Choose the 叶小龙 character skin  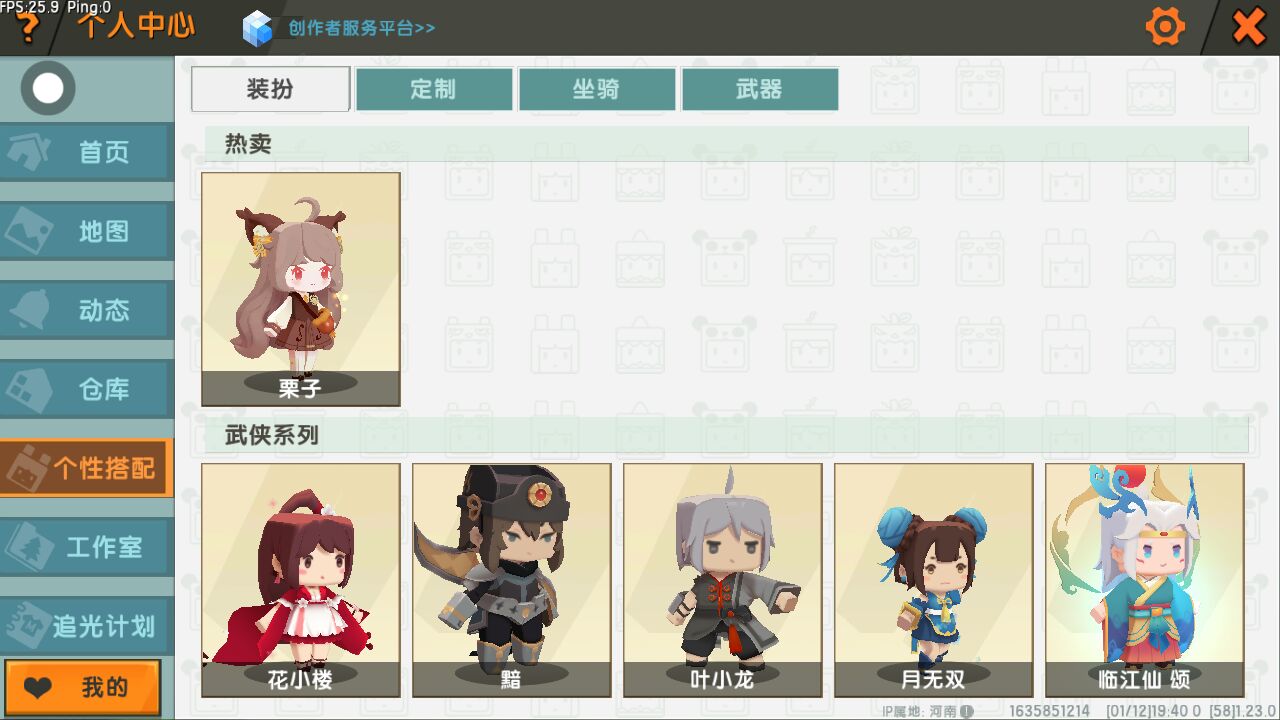(x=723, y=580)
